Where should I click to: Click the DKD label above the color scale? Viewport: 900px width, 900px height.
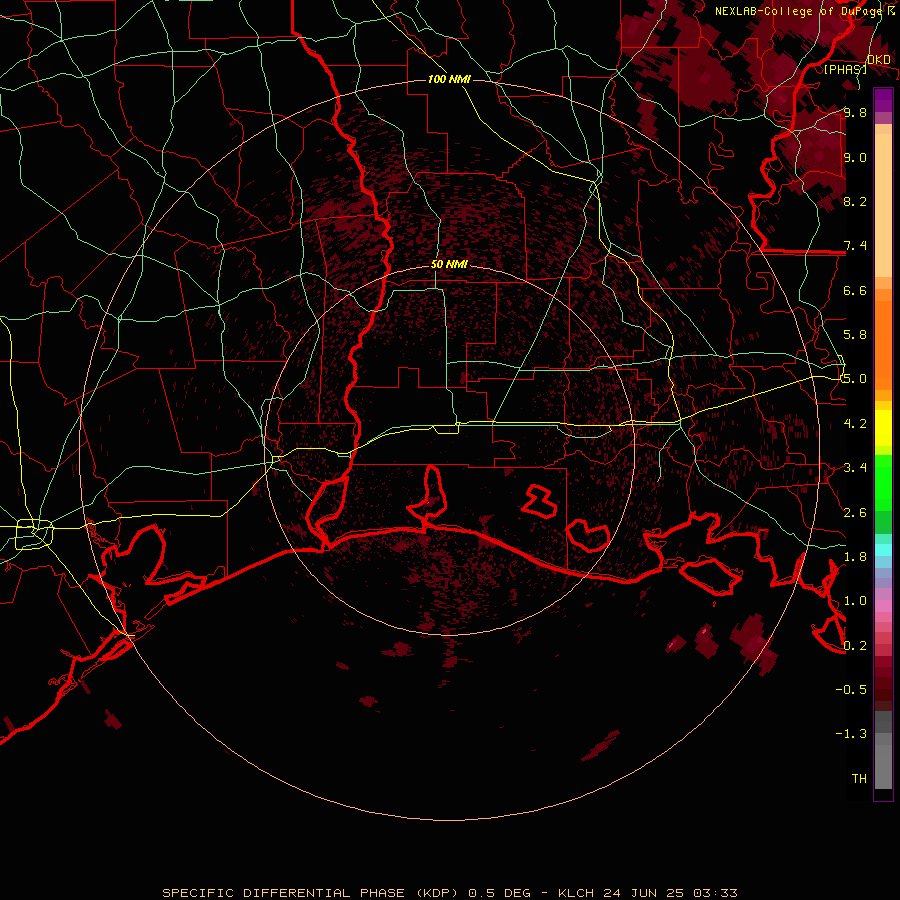coord(879,60)
